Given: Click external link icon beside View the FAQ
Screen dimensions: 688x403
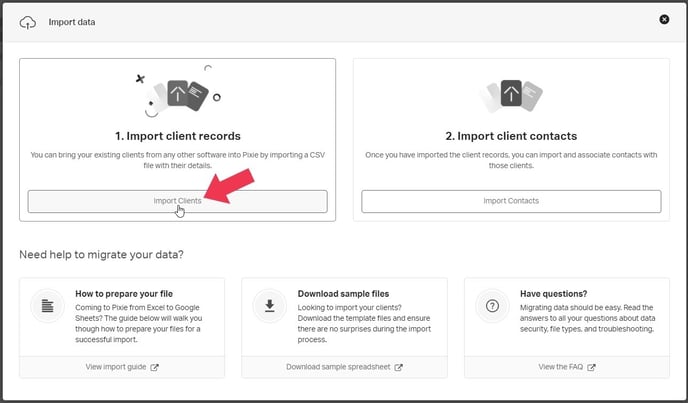Looking at the screenshot, I should (x=591, y=367).
